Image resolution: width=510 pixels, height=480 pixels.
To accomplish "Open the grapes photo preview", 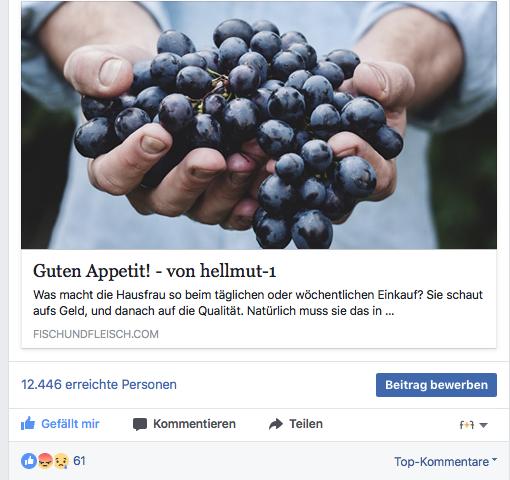I will click(259, 125).
